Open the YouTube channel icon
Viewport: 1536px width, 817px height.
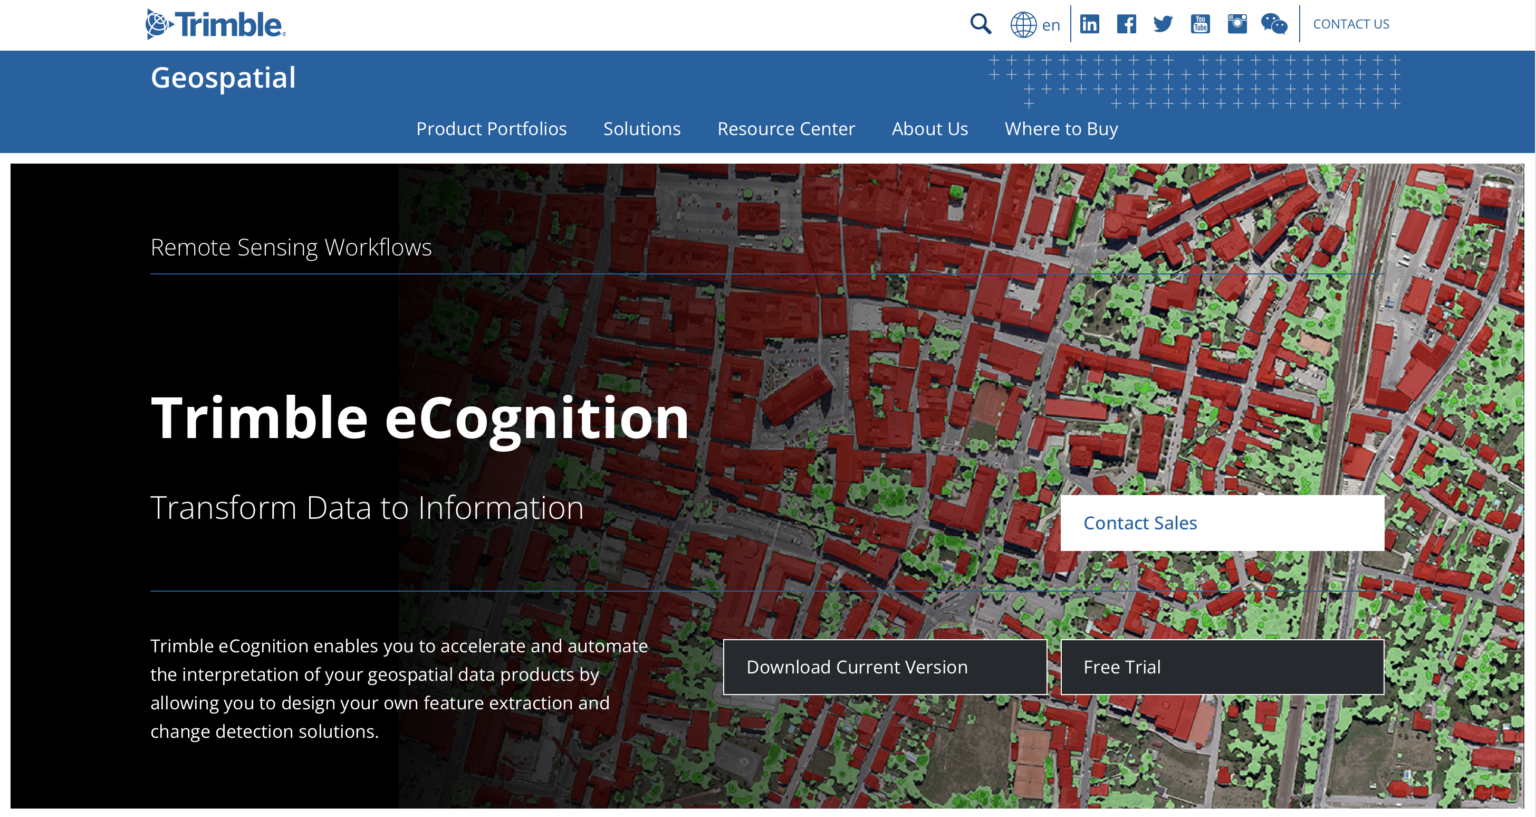[x=1200, y=23]
